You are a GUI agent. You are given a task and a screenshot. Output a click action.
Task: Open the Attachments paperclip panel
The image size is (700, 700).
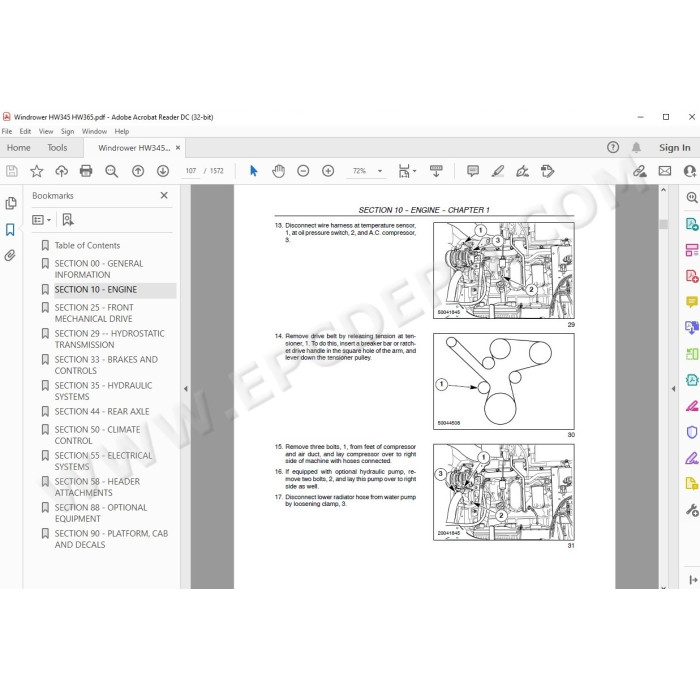point(10,255)
